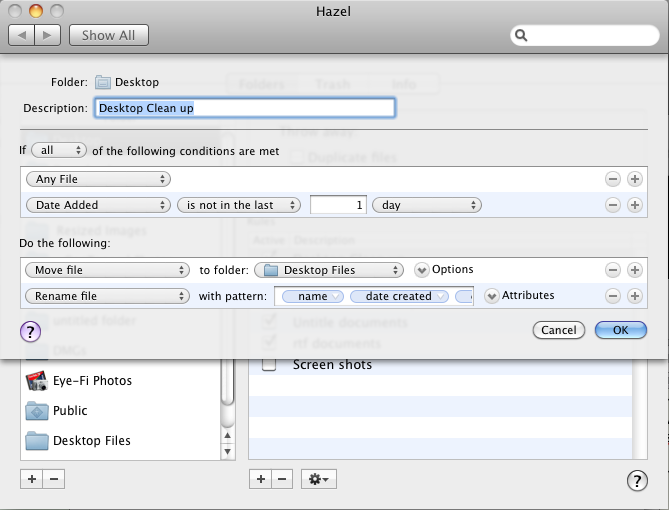
Task: Click the purple help icon in rule sheet
Action: pos(30,330)
